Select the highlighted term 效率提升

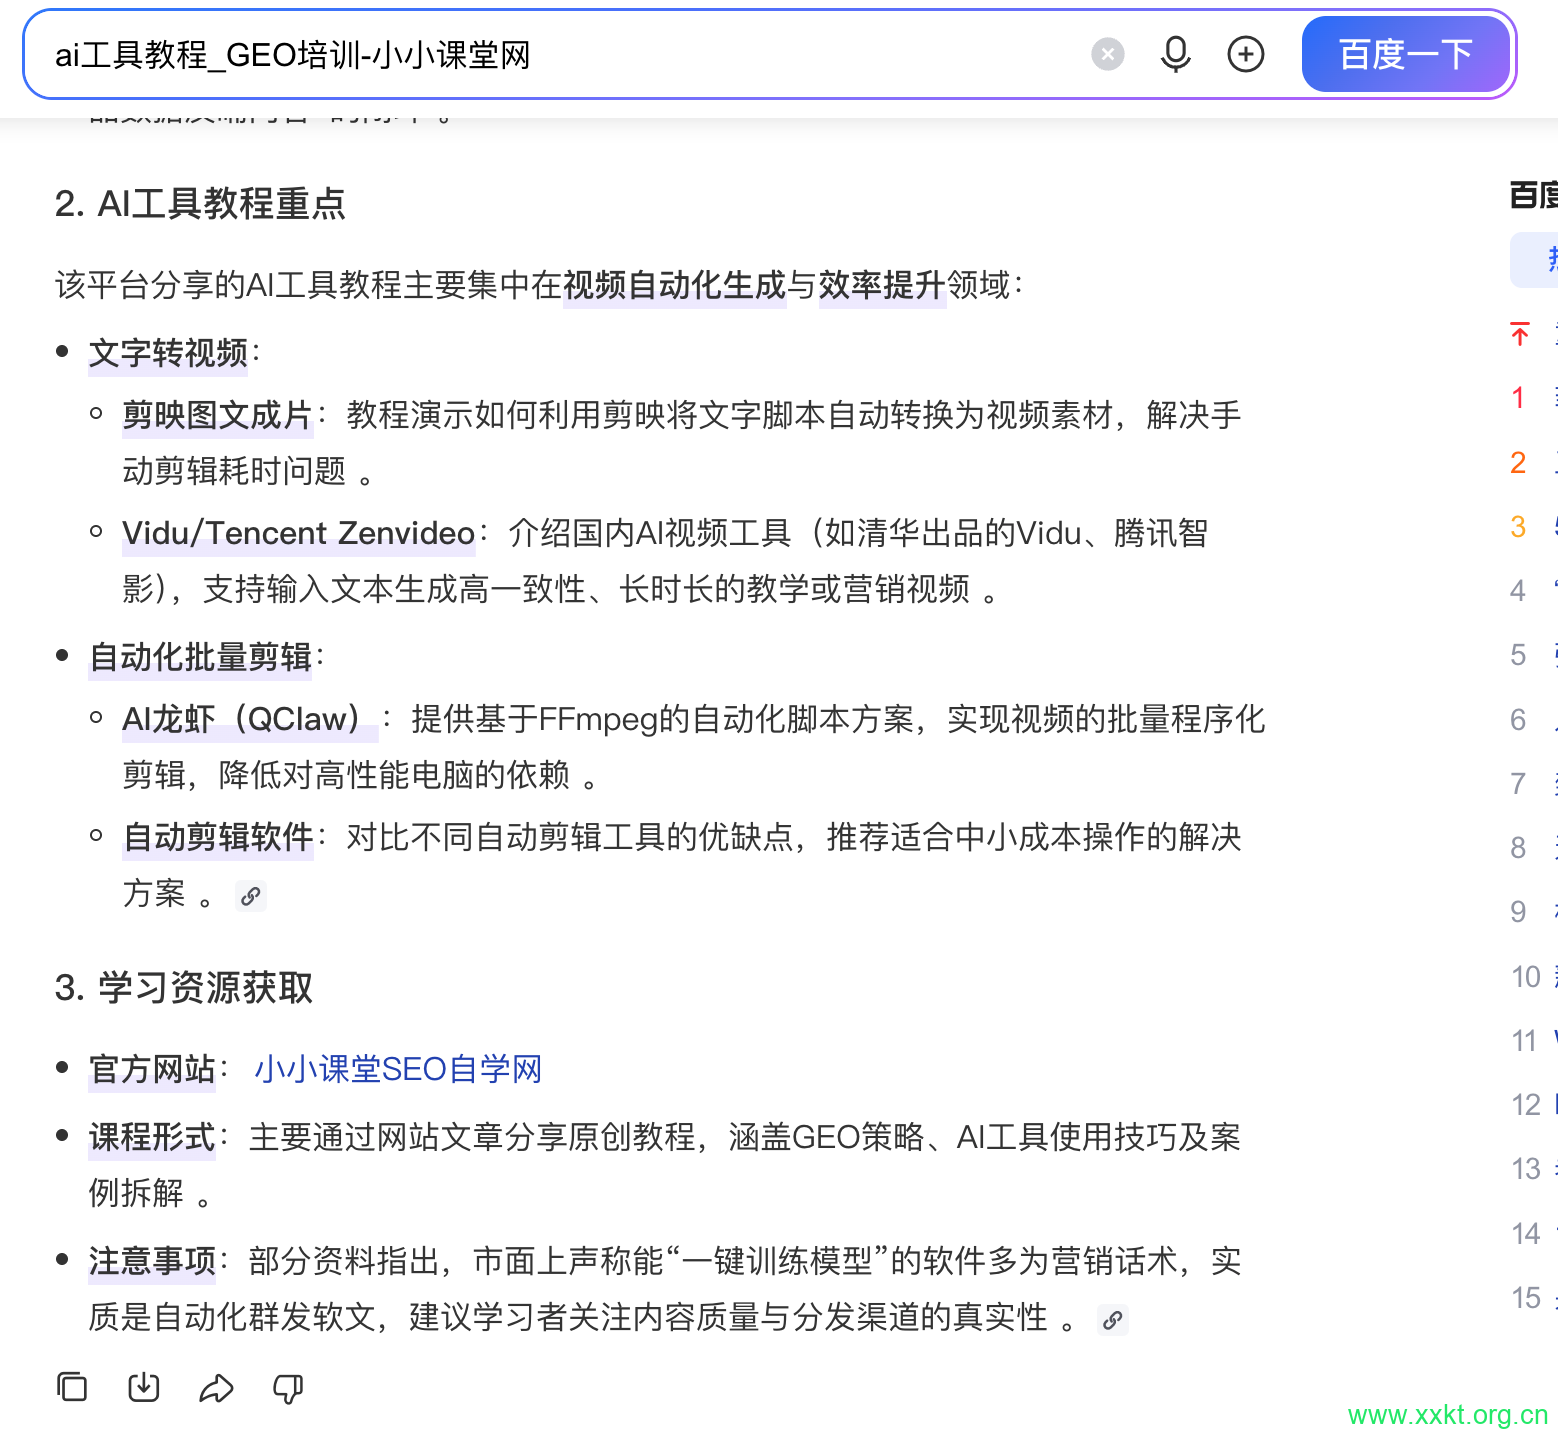[x=882, y=285]
